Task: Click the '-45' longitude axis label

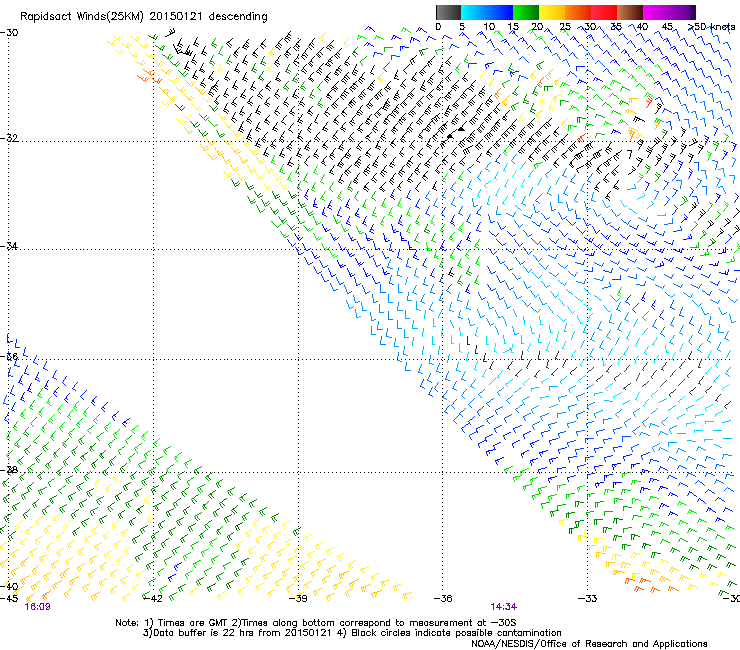Action: click(x=9, y=599)
